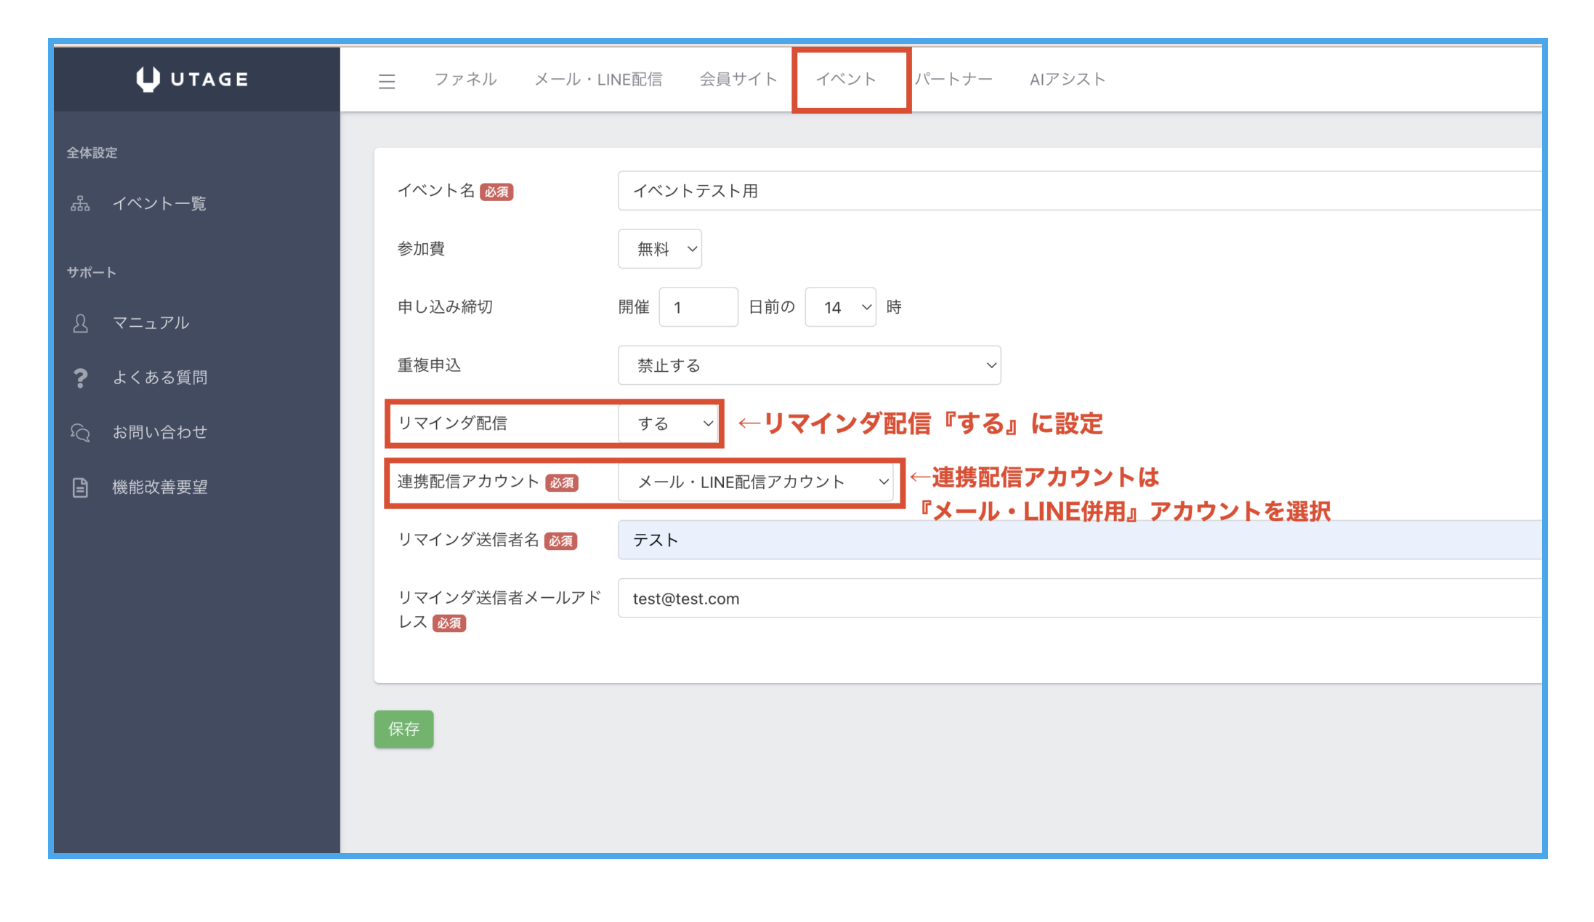Click the リマインダ送信者メールアドレス field
This screenshot has width=1594, height=922.
pos(1078,598)
